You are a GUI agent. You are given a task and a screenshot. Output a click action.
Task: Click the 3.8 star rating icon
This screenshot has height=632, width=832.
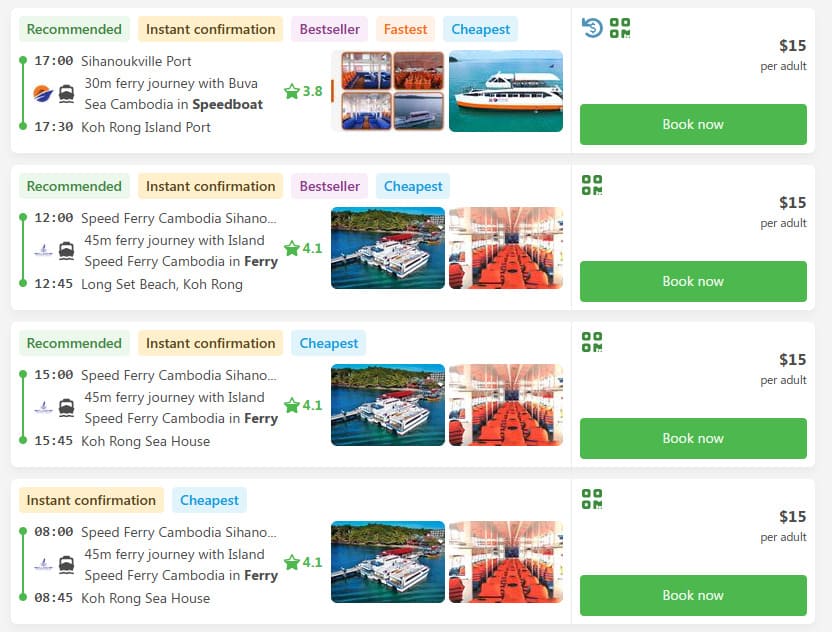(292, 91)
